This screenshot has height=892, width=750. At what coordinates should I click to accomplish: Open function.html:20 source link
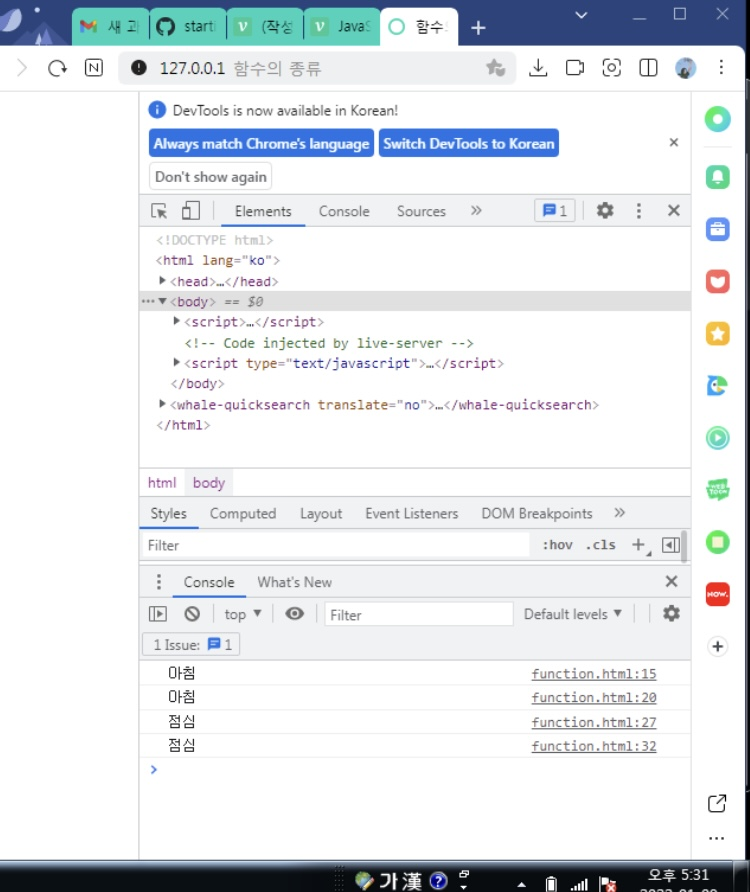(594, 697)
